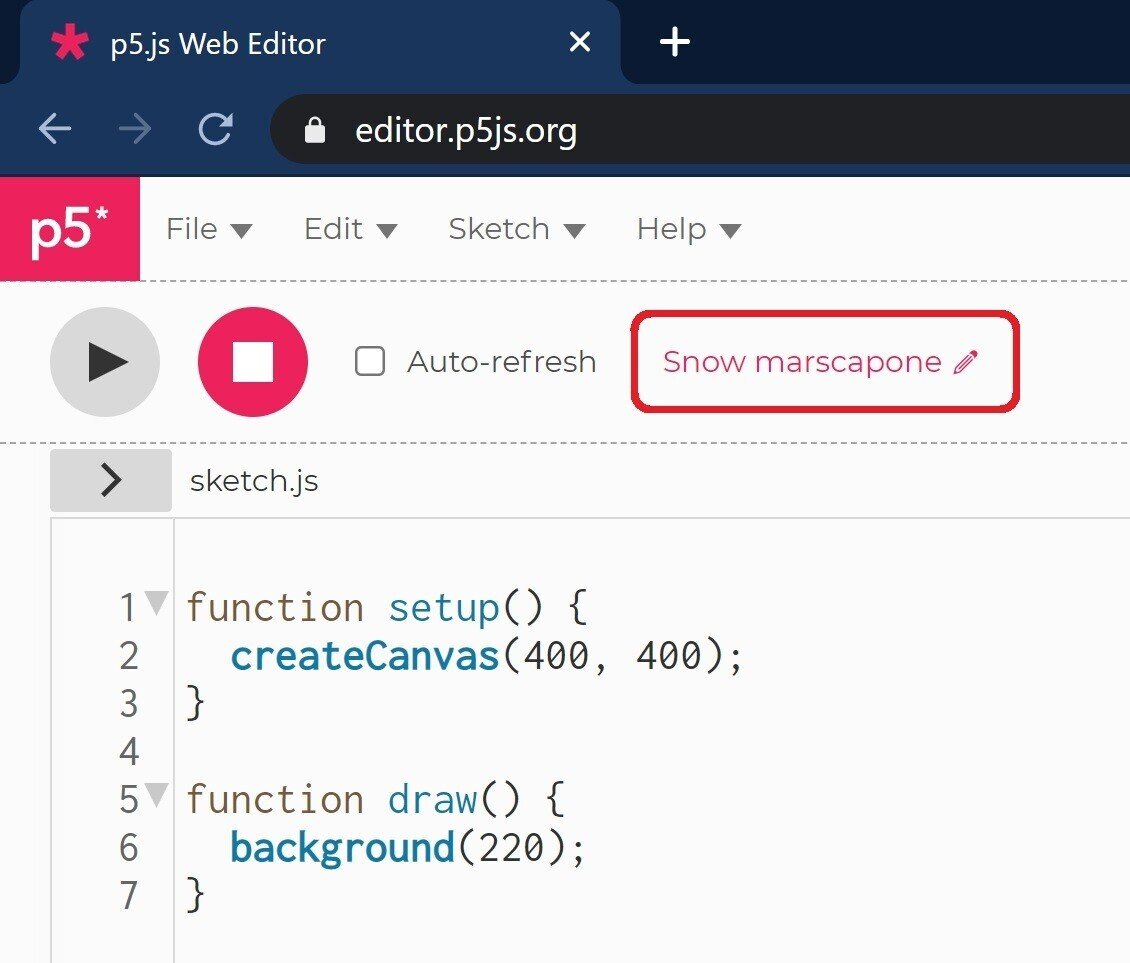Enable the Auto-refresh checkbox
1130x963 pixels.
click(x=370, y=361)
